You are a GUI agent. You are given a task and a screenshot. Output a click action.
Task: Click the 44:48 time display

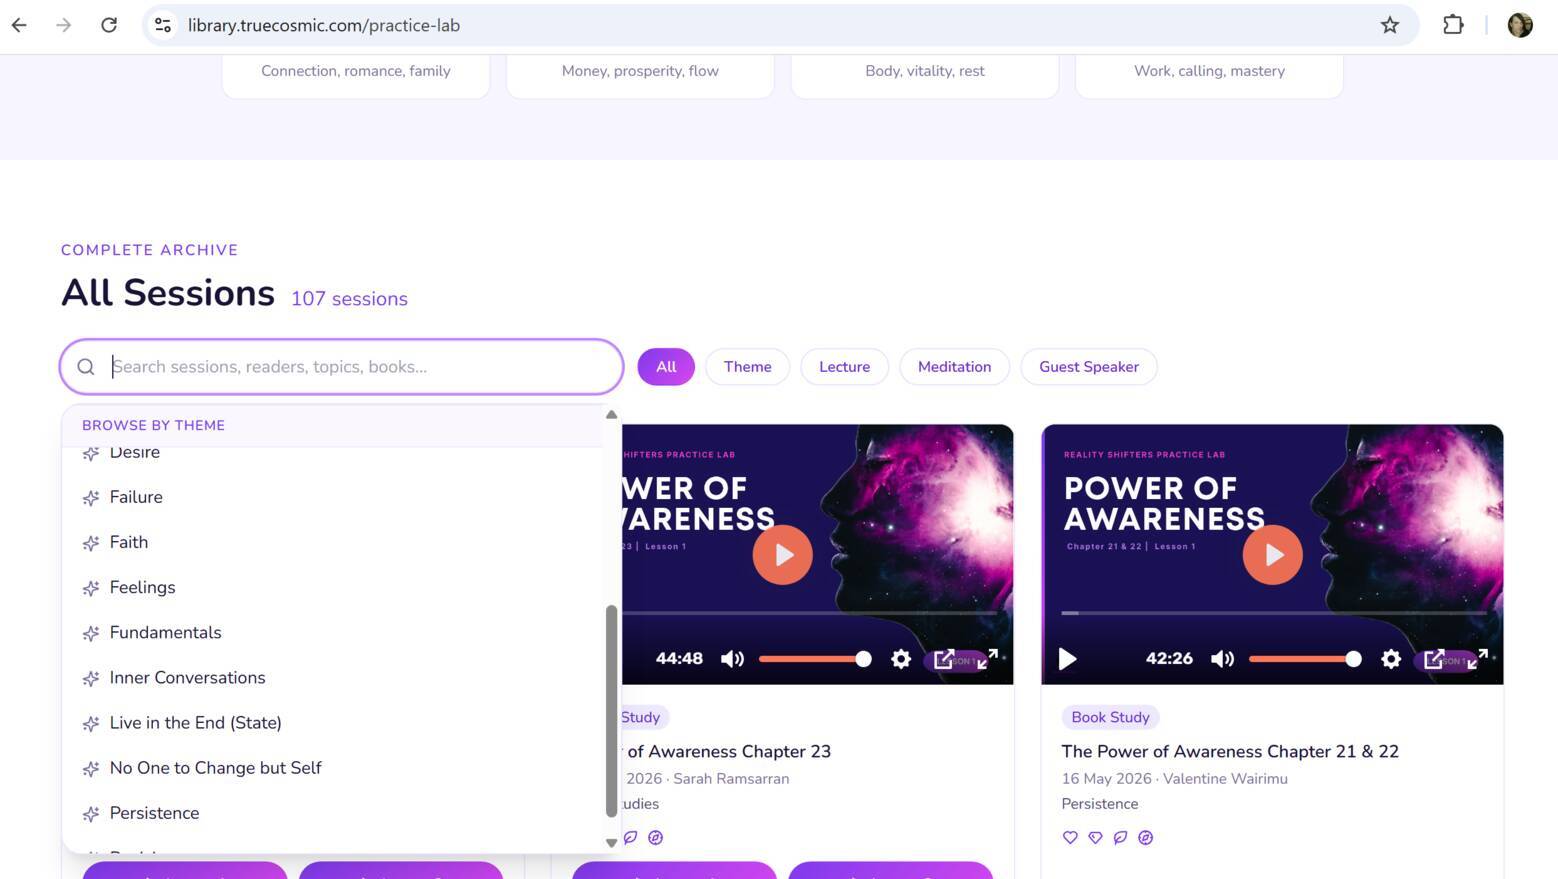pos(679,659)
